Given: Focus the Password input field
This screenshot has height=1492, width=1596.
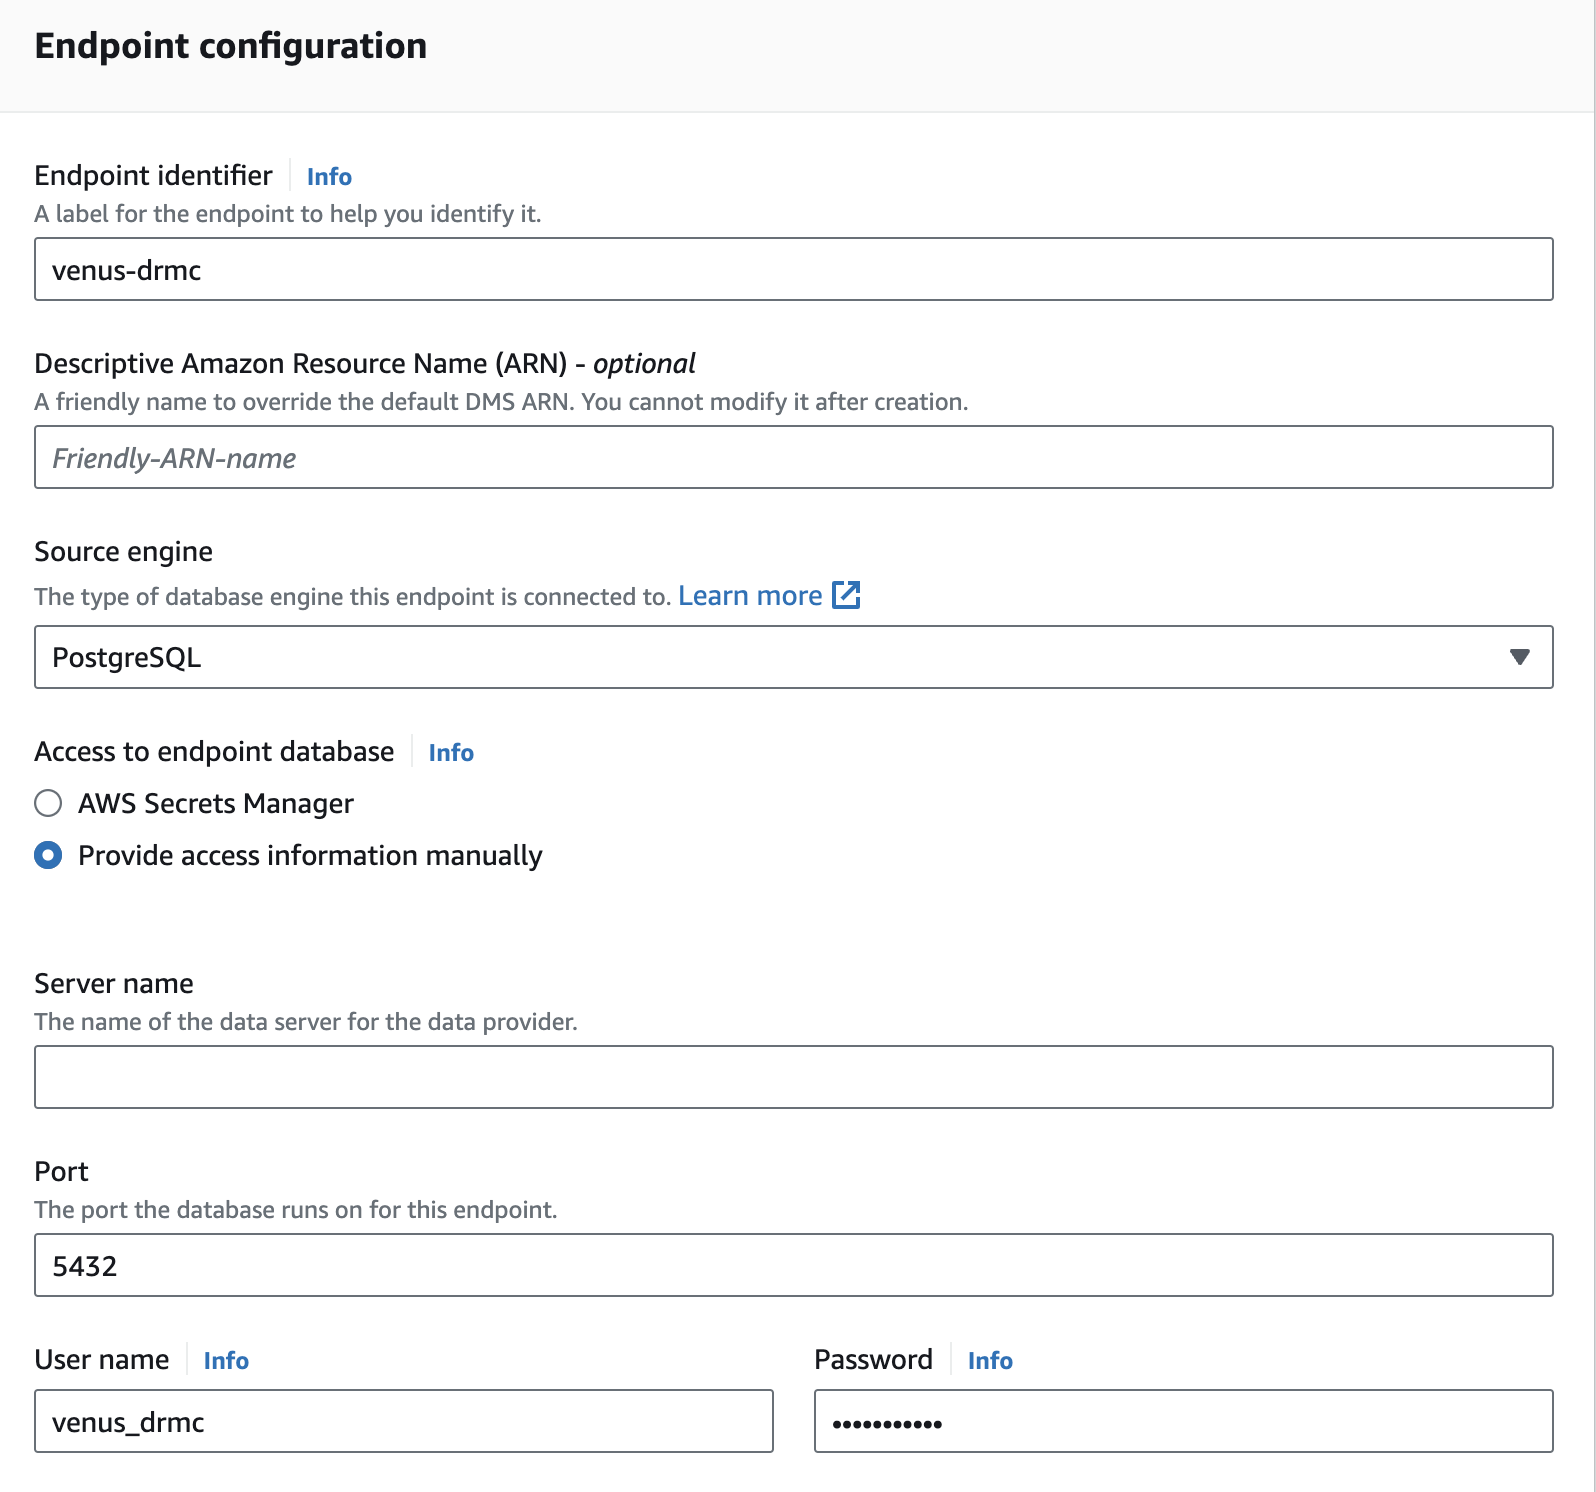Looking at the screenshot, I should click(x=1183, y=1421).
